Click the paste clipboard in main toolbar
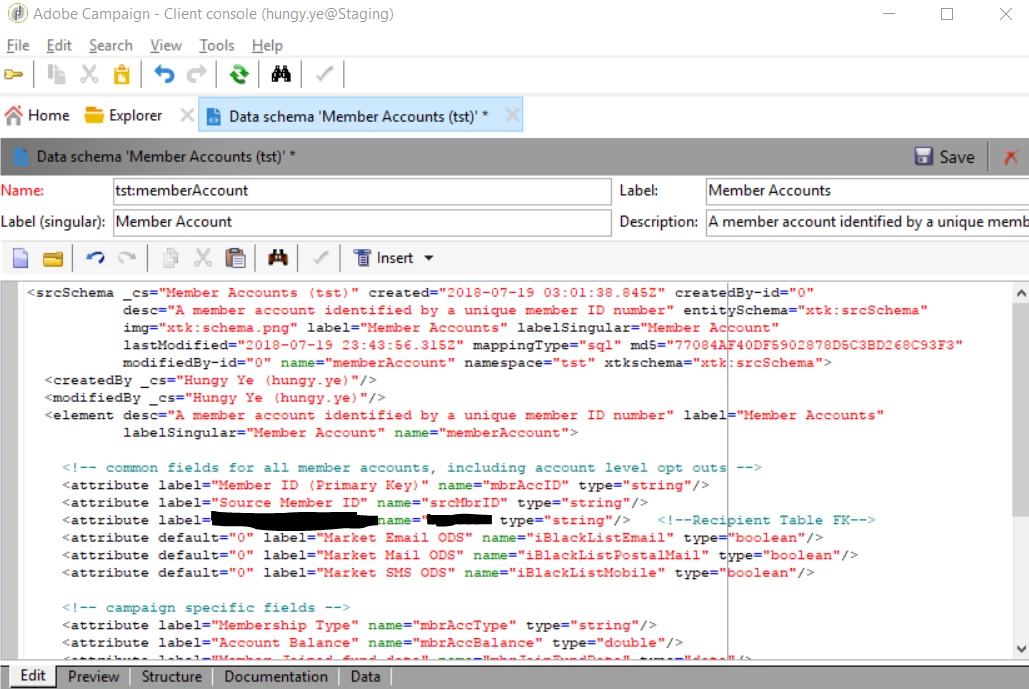1029x689 pixels. pyautogui.click(x=121, y=74)
